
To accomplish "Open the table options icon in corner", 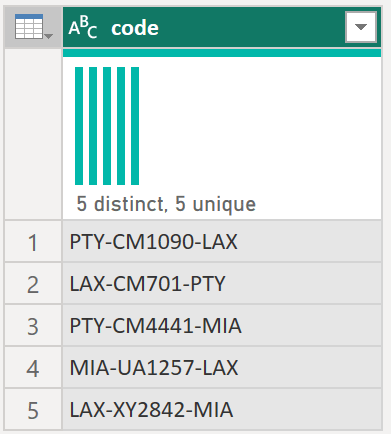I will coord(33,27).
